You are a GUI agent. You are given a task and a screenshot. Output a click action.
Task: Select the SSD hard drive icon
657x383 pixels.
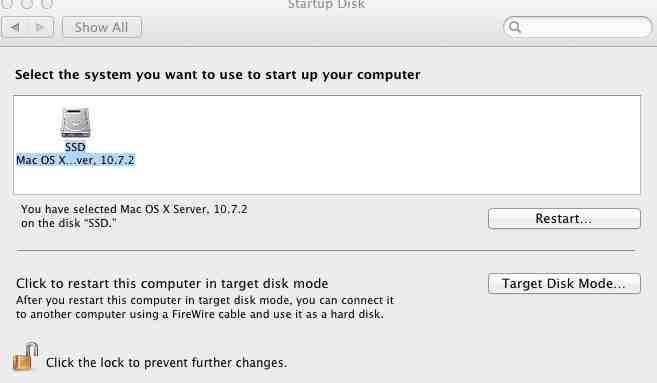(x=75, y=122)
